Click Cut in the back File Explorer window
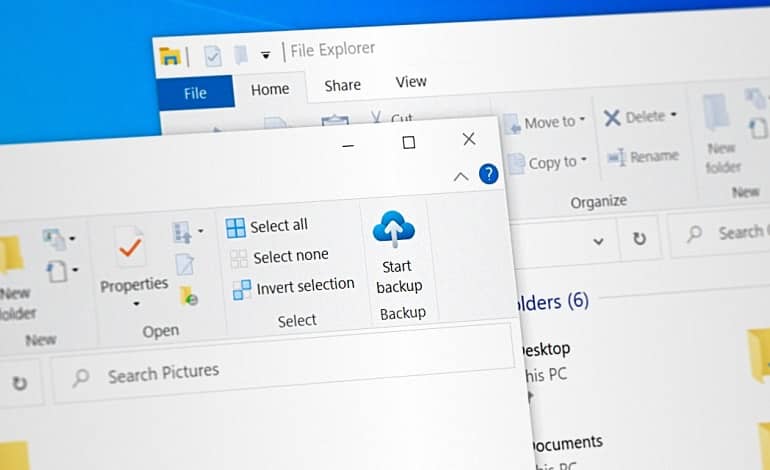This screenshot has height=470, width=770. pyautogui.click(x=391, y=118)
